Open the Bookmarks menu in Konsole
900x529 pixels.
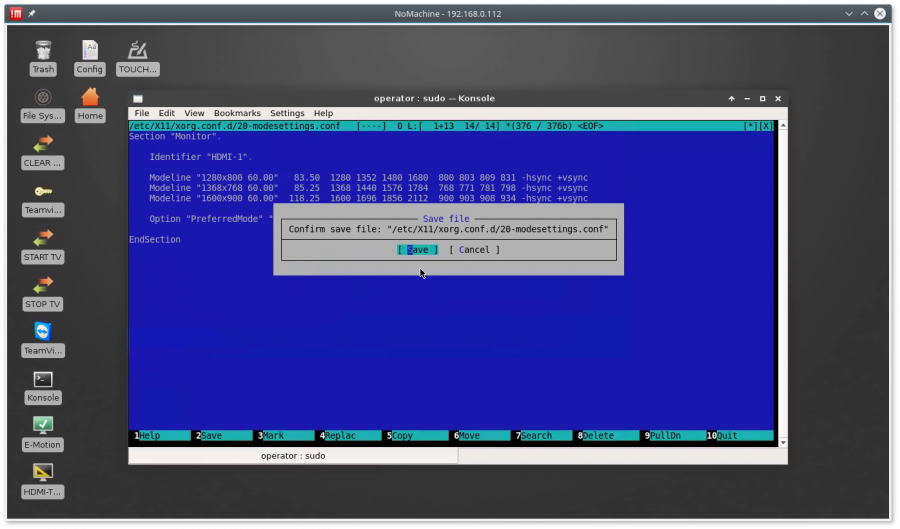237,113
